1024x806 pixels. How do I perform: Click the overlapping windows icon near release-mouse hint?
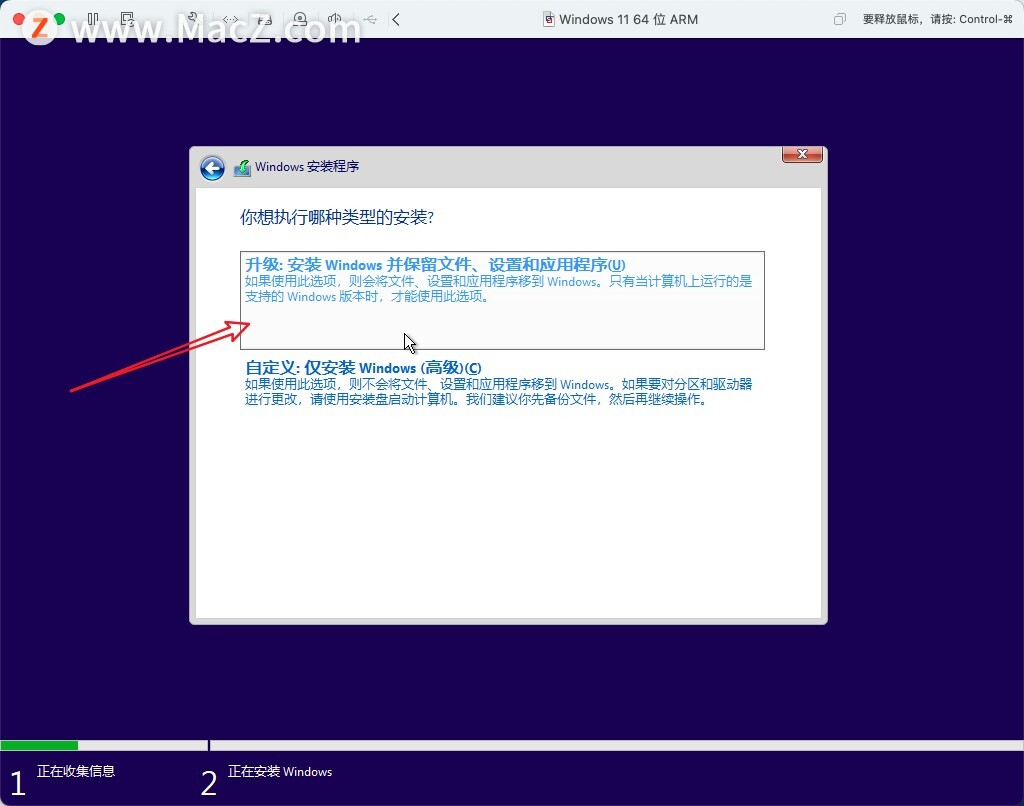point(839,20)
